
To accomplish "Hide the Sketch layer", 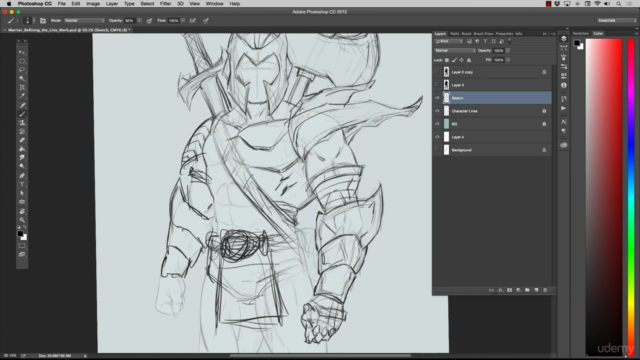I will 437,98.
